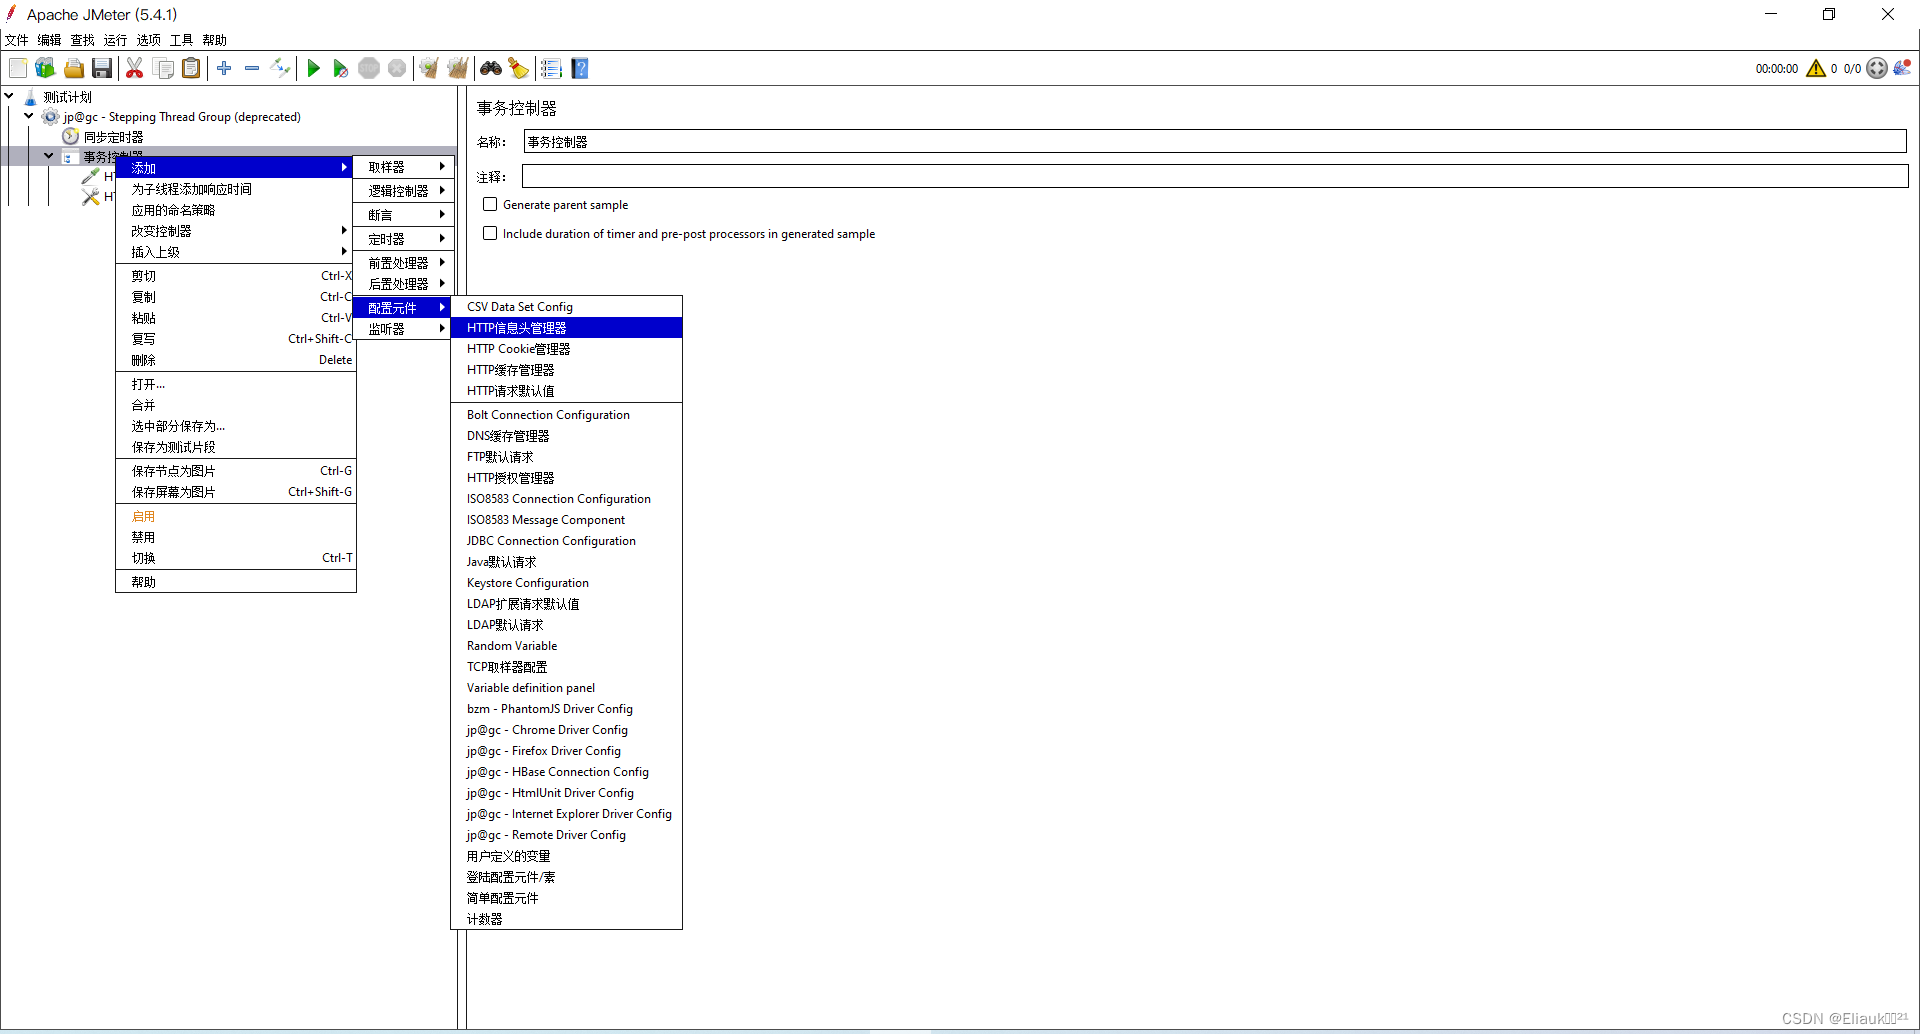Choose Random Variable config element
1924x1034 pixels.
(567, 646)
